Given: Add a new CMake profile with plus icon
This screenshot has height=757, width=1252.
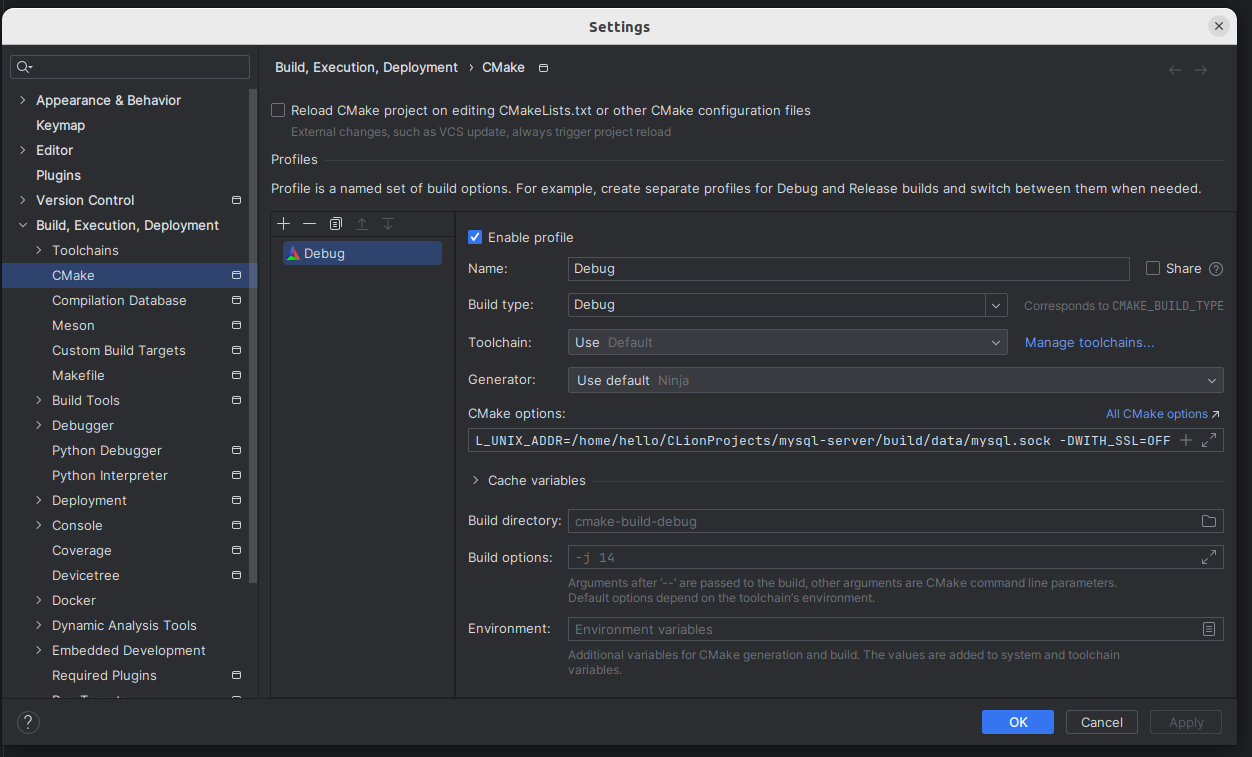Looking at the screenshot, I should click(x=283, y=224).
